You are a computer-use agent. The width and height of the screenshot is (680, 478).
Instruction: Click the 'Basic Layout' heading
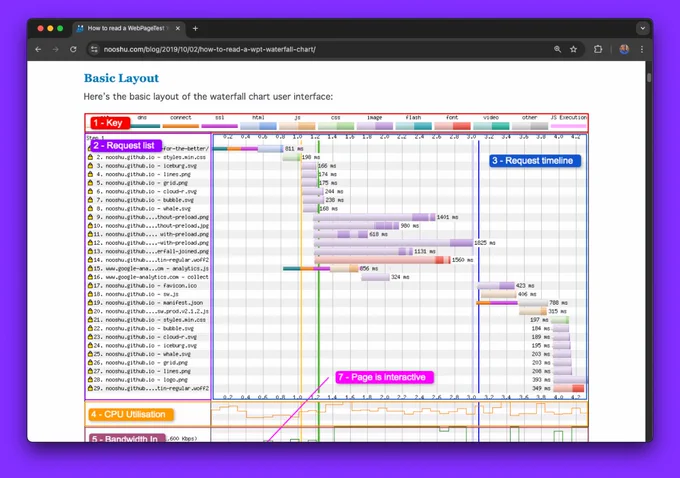coord(121,78)
